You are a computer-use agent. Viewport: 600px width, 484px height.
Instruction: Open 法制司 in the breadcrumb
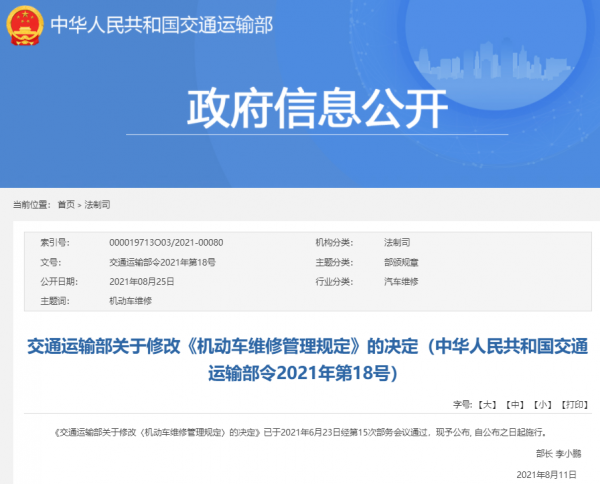[x=97, y=204]
